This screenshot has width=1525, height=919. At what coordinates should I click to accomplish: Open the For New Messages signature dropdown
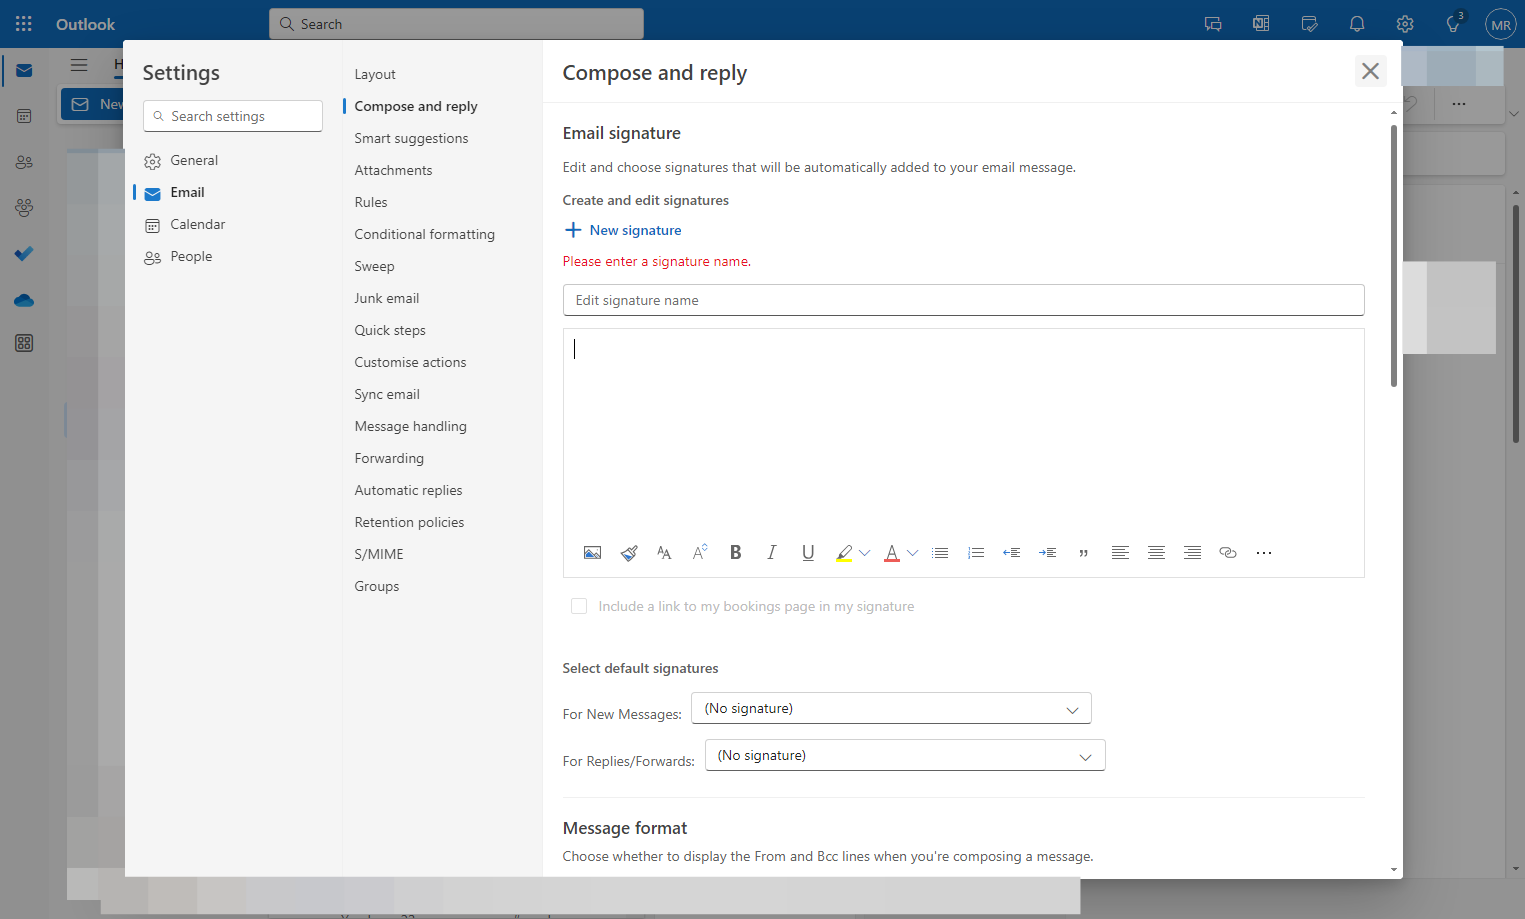[x=891, y=708]
